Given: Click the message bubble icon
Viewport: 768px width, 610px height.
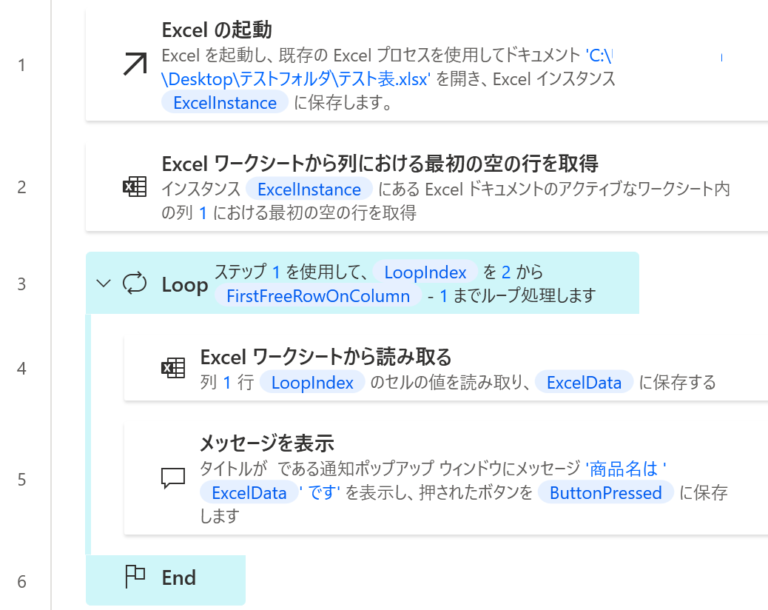Looking at the screenshot, I should pyautogui.click(x=173, y=479).
